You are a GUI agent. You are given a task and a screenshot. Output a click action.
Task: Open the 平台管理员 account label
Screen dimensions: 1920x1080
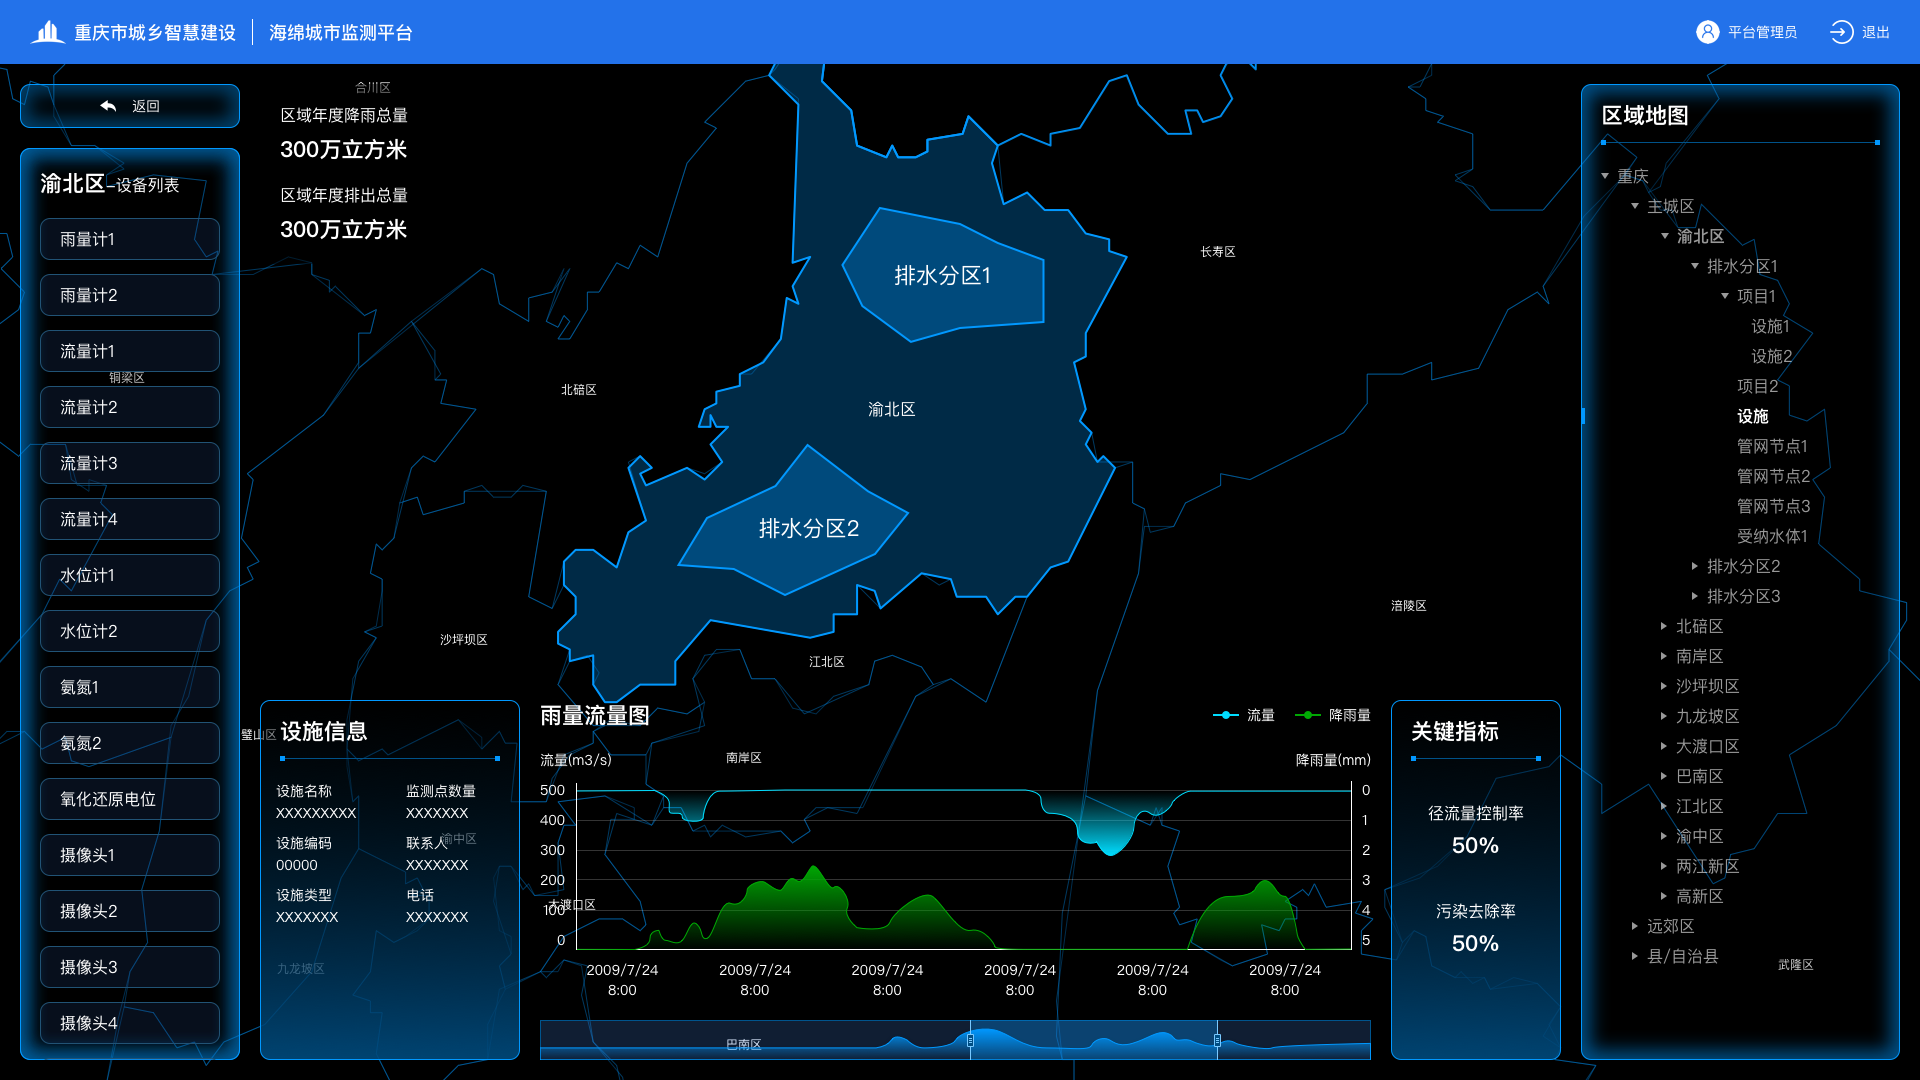pyautogui.click(x=1762, y=32)
